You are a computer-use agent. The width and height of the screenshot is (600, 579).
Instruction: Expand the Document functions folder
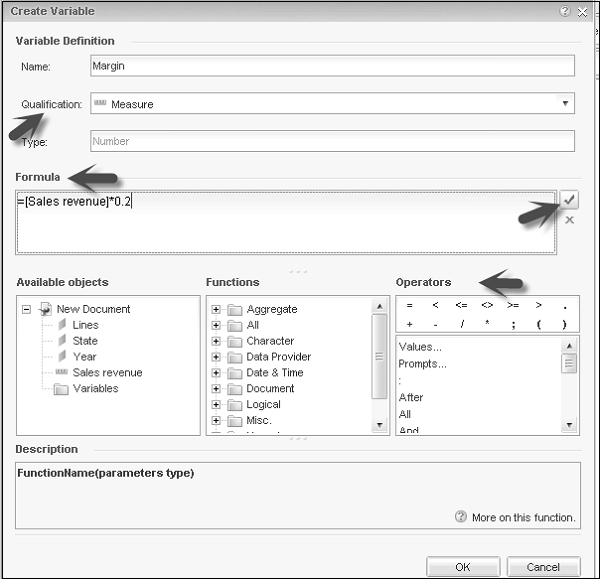tap(216, 389)
